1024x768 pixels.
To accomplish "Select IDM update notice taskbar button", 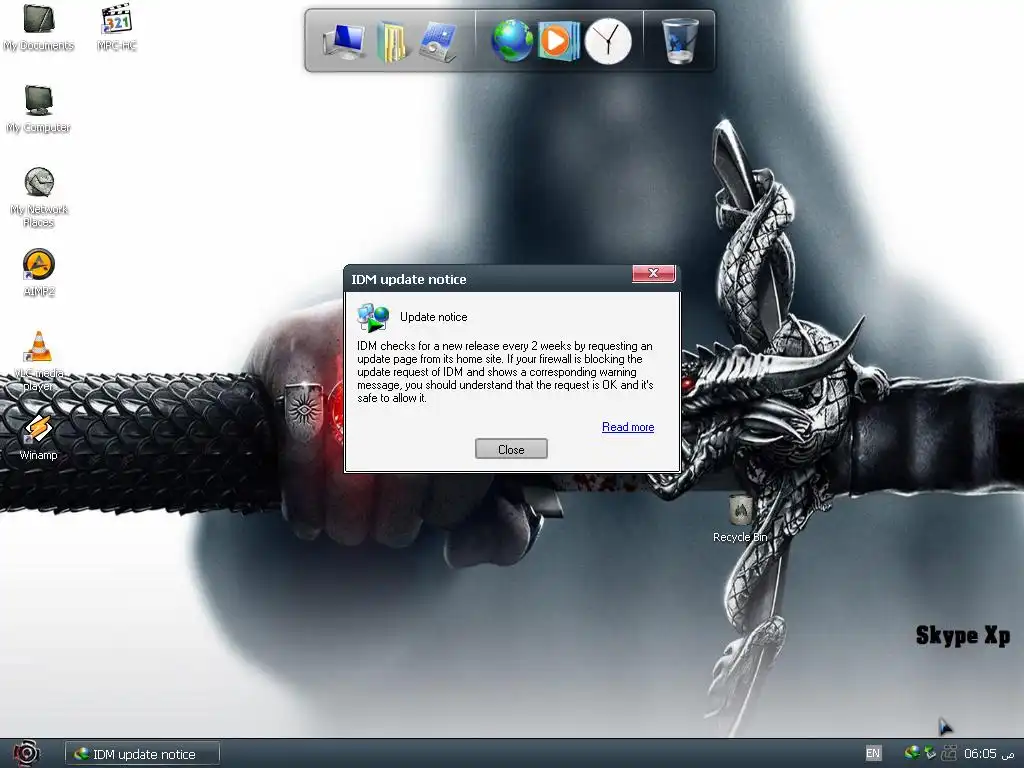I will (142, 754).
